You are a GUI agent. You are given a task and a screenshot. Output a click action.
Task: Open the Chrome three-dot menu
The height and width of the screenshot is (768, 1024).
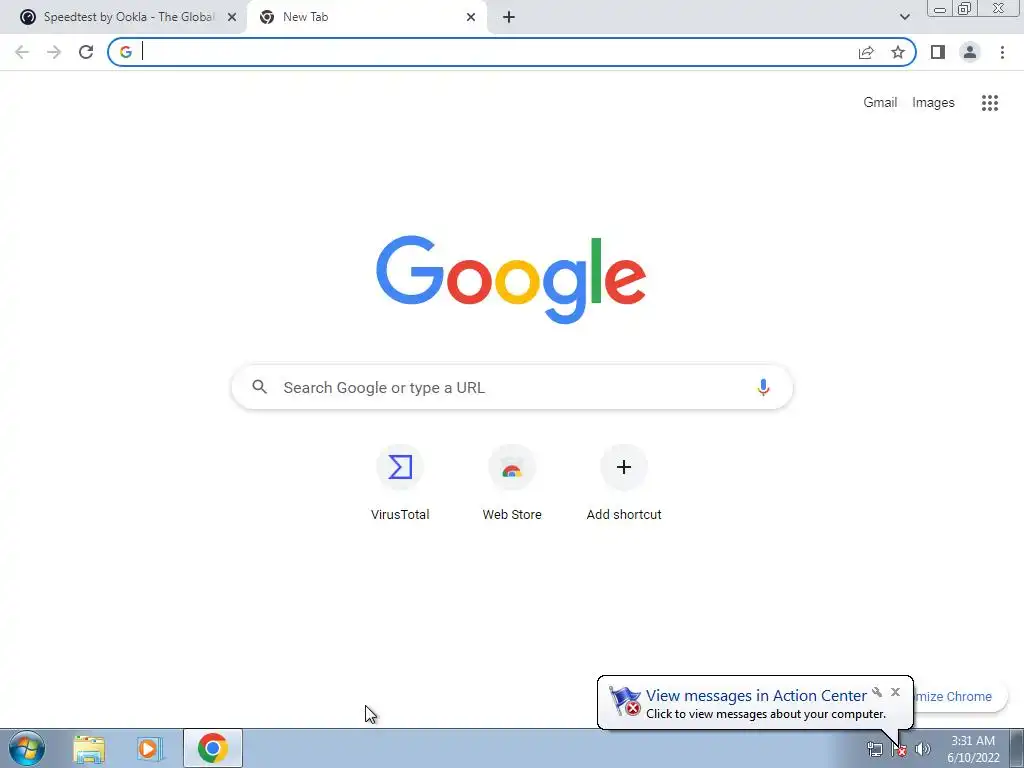coord(1002,52)
